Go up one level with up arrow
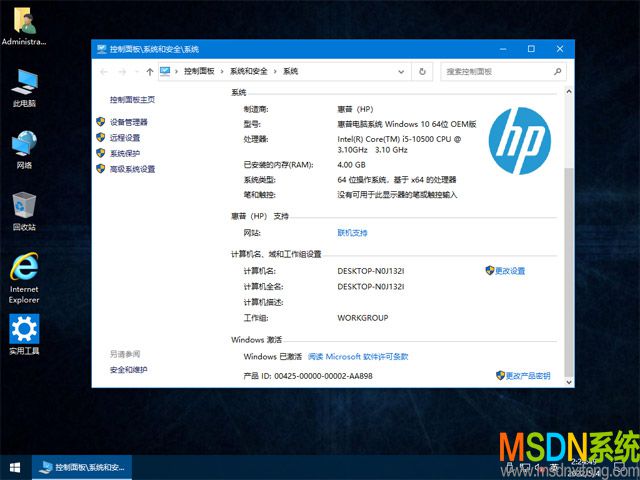Viewport: 640px width, 480px height. click(x=150, y=72)
